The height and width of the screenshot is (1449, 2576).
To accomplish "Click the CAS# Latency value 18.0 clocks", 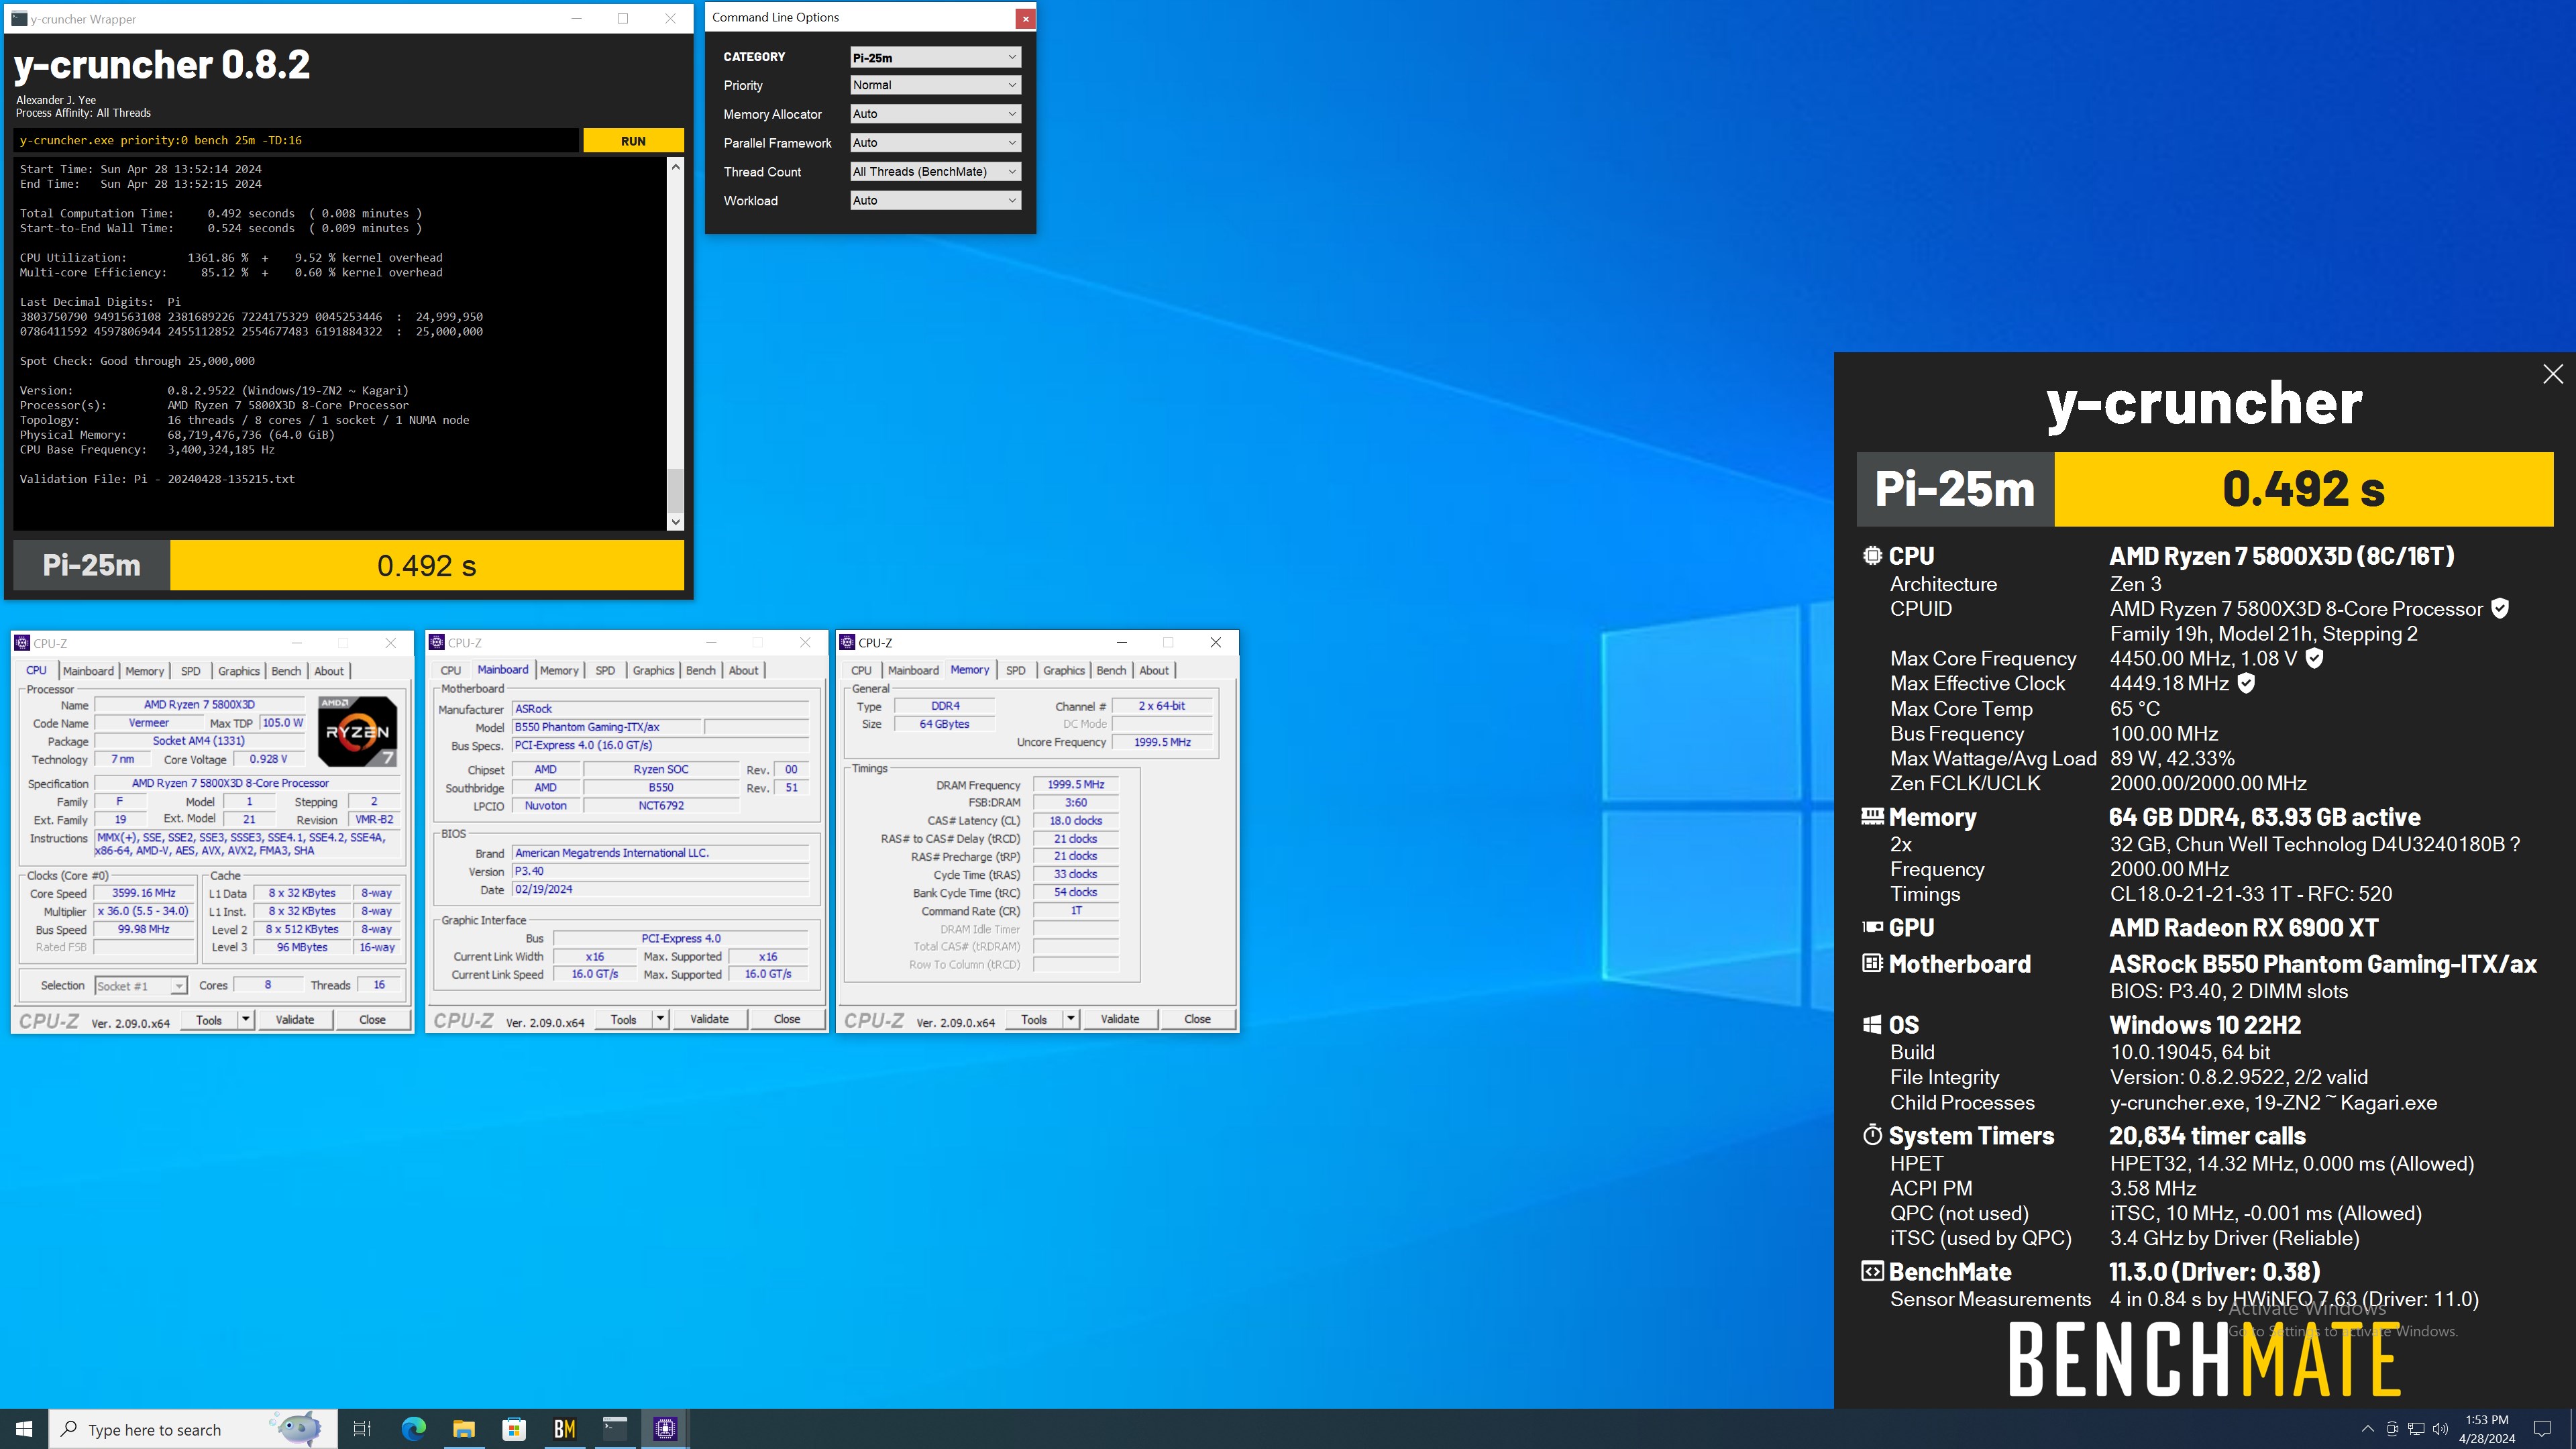I will click(x=1075, y=821).
